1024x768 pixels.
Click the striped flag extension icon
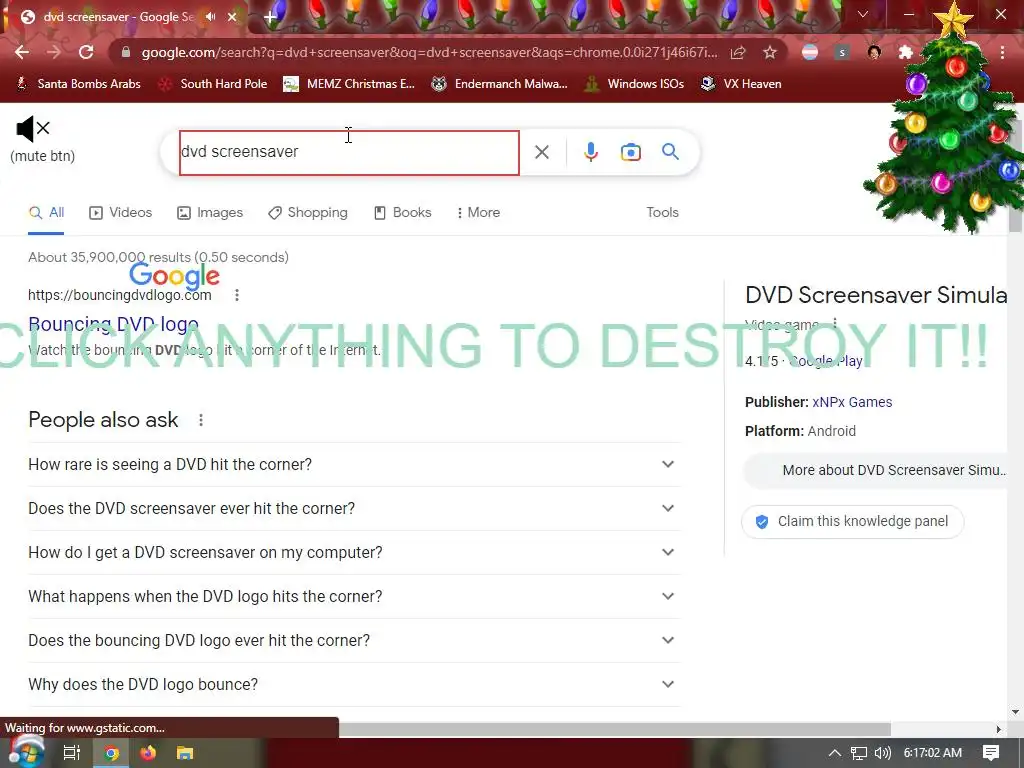coord(810,52)
